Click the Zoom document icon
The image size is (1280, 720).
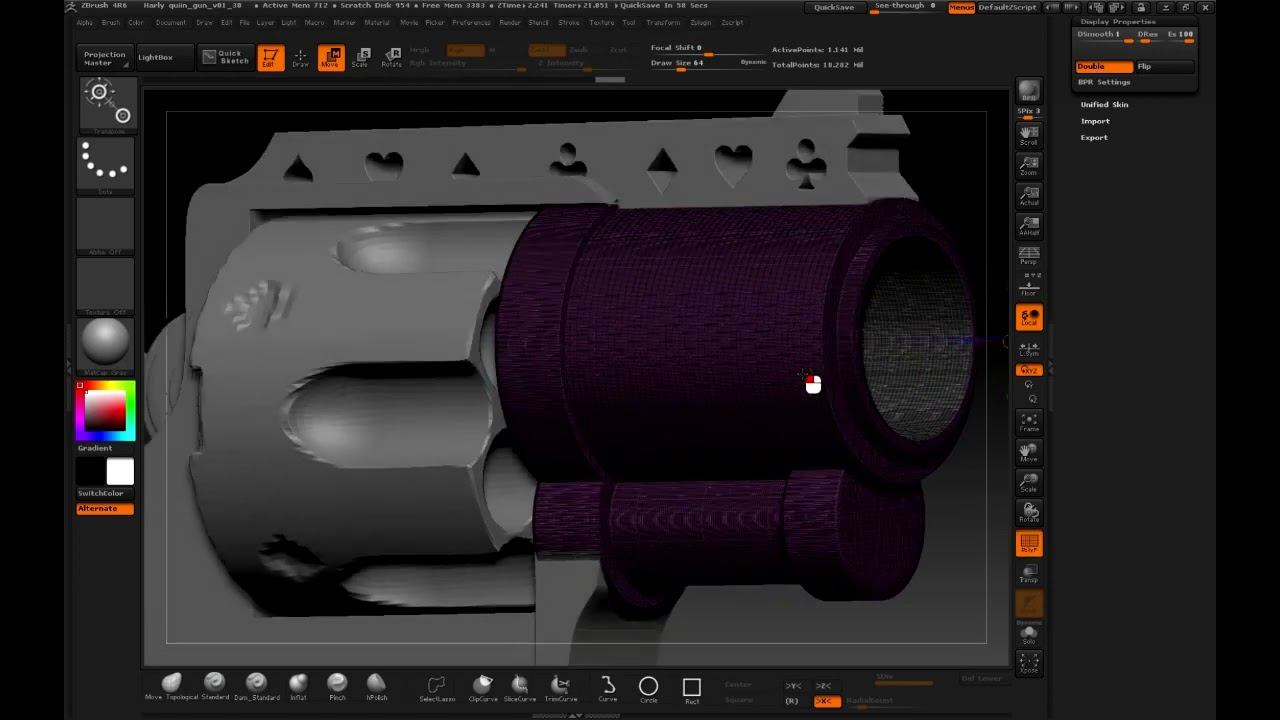[1029, 166]
